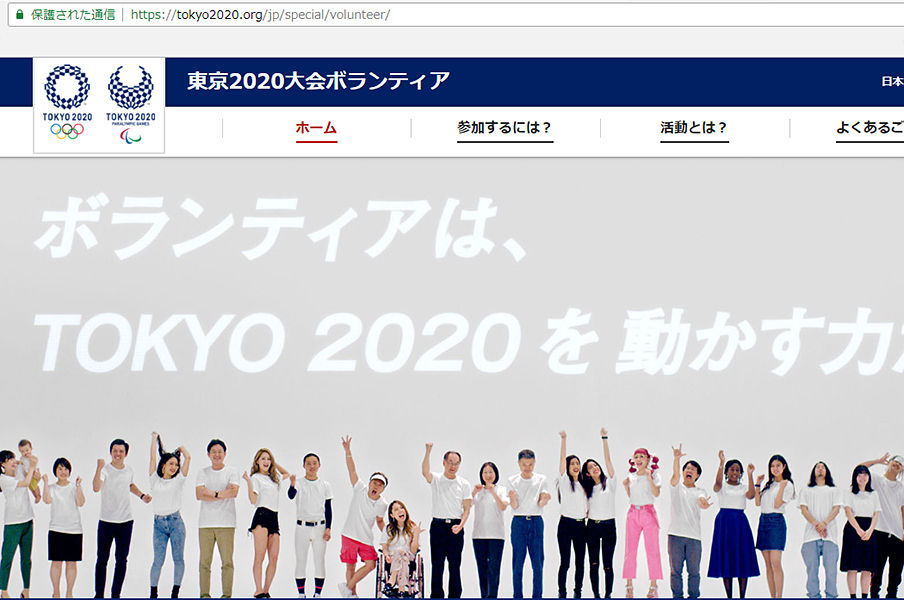This screenshot has height=600, width=904.
Task: Click the Paralympic agitos symbol
Action: (x=130, y=136)
